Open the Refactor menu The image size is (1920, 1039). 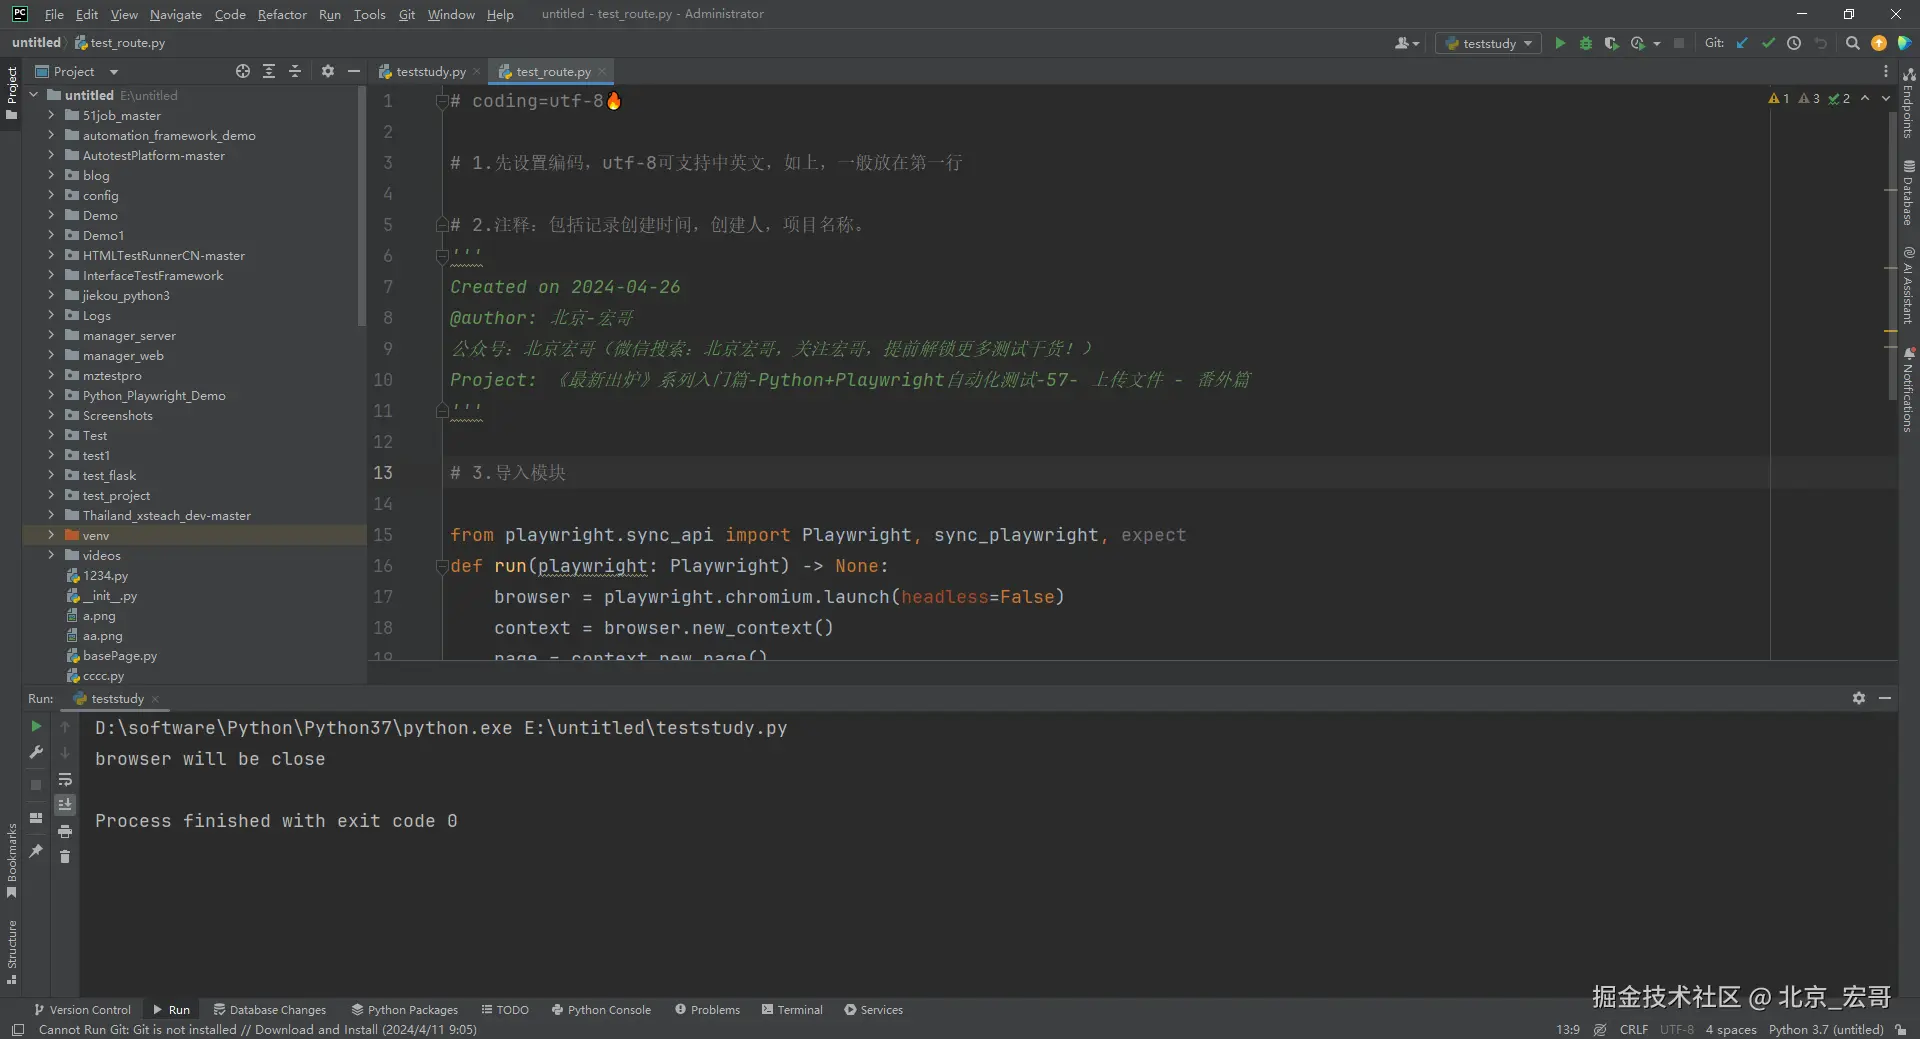282,14
